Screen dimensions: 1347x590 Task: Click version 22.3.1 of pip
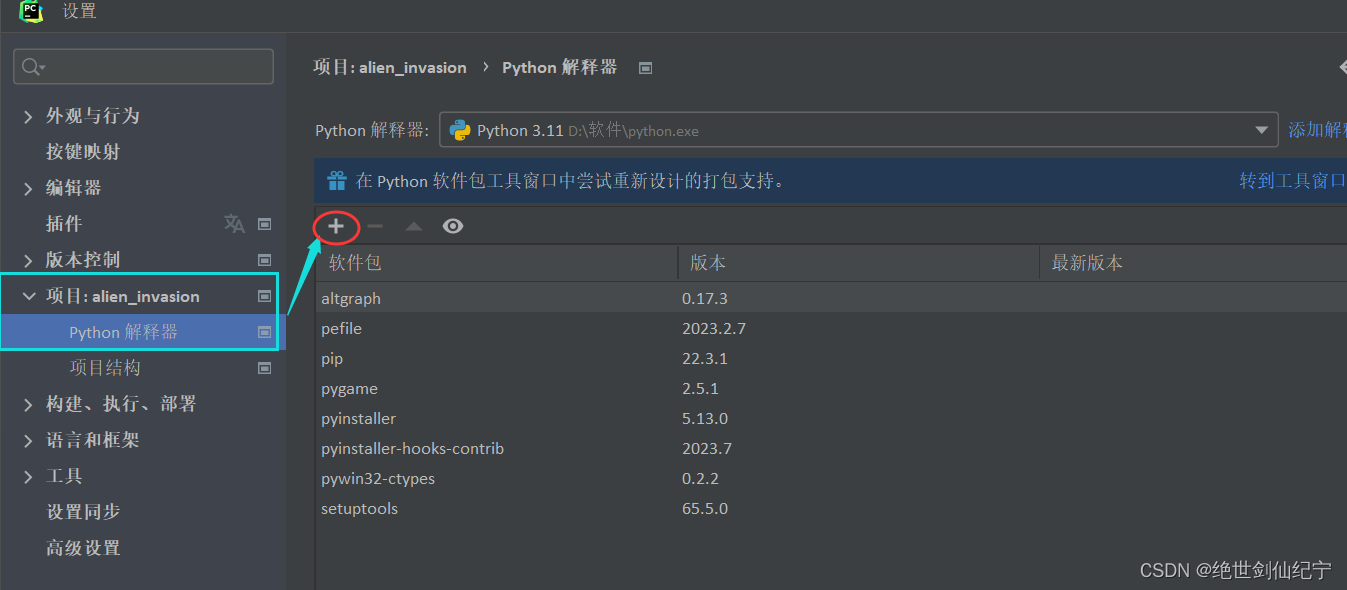point(704,358)
